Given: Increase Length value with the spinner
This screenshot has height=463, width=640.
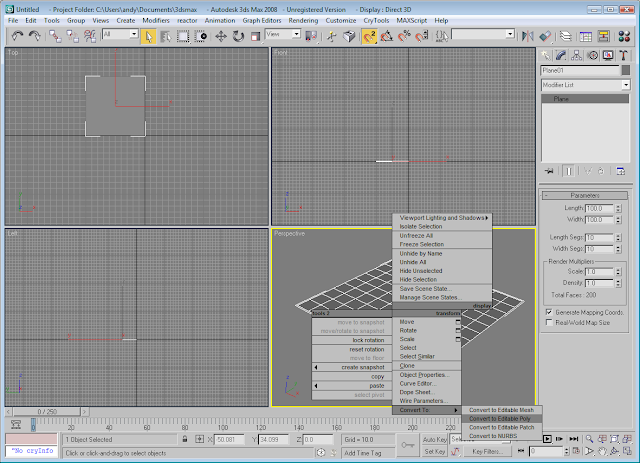Looking at the screenshot, I should pos(618,206).
